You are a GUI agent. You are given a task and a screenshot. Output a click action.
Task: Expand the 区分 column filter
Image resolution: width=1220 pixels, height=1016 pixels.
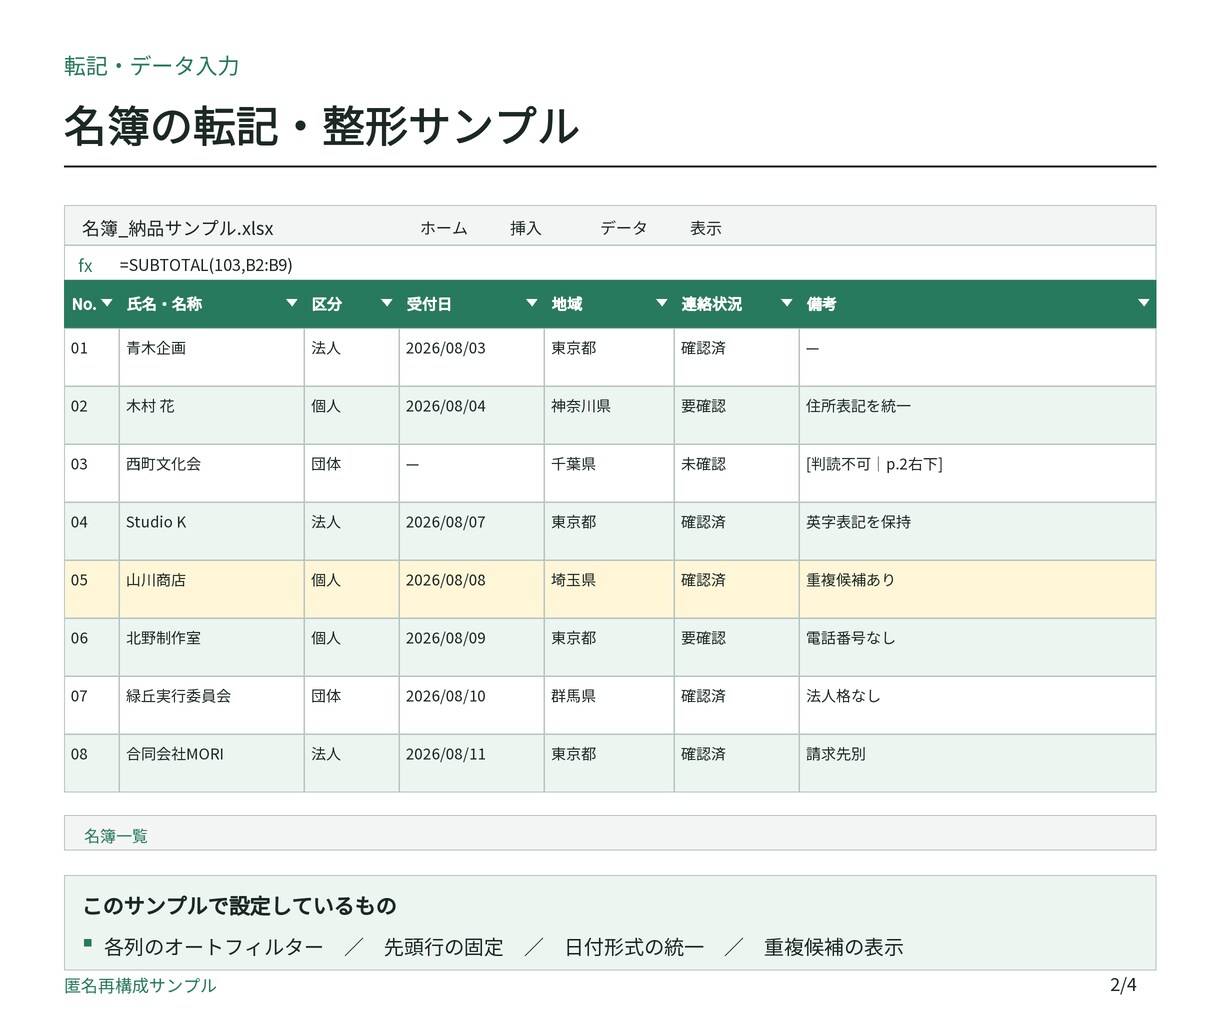click(387, 303)
